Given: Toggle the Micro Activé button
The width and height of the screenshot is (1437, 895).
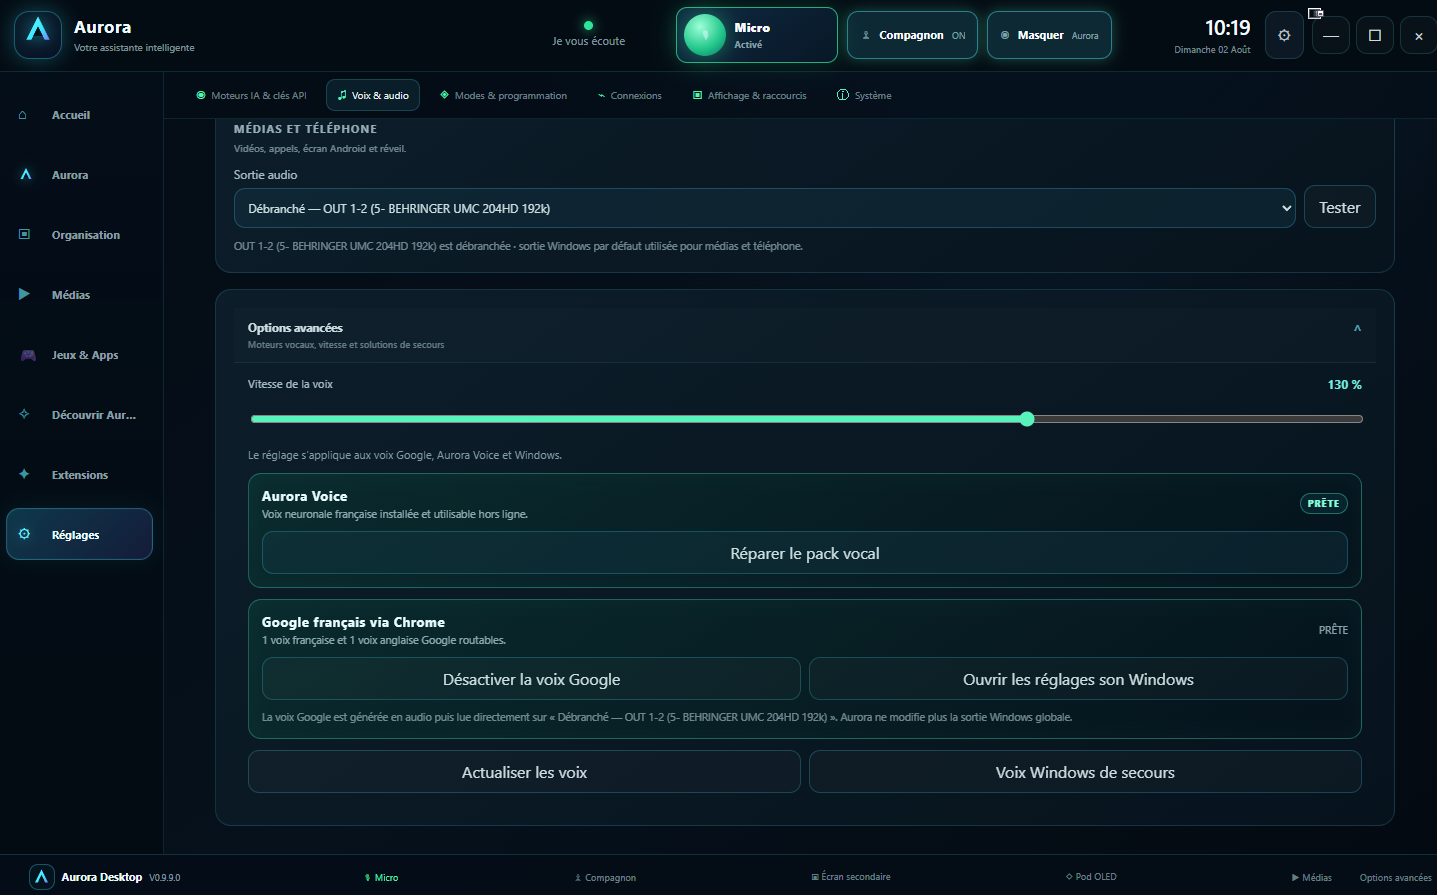Looking at the screenshot, I should point(757,35).
